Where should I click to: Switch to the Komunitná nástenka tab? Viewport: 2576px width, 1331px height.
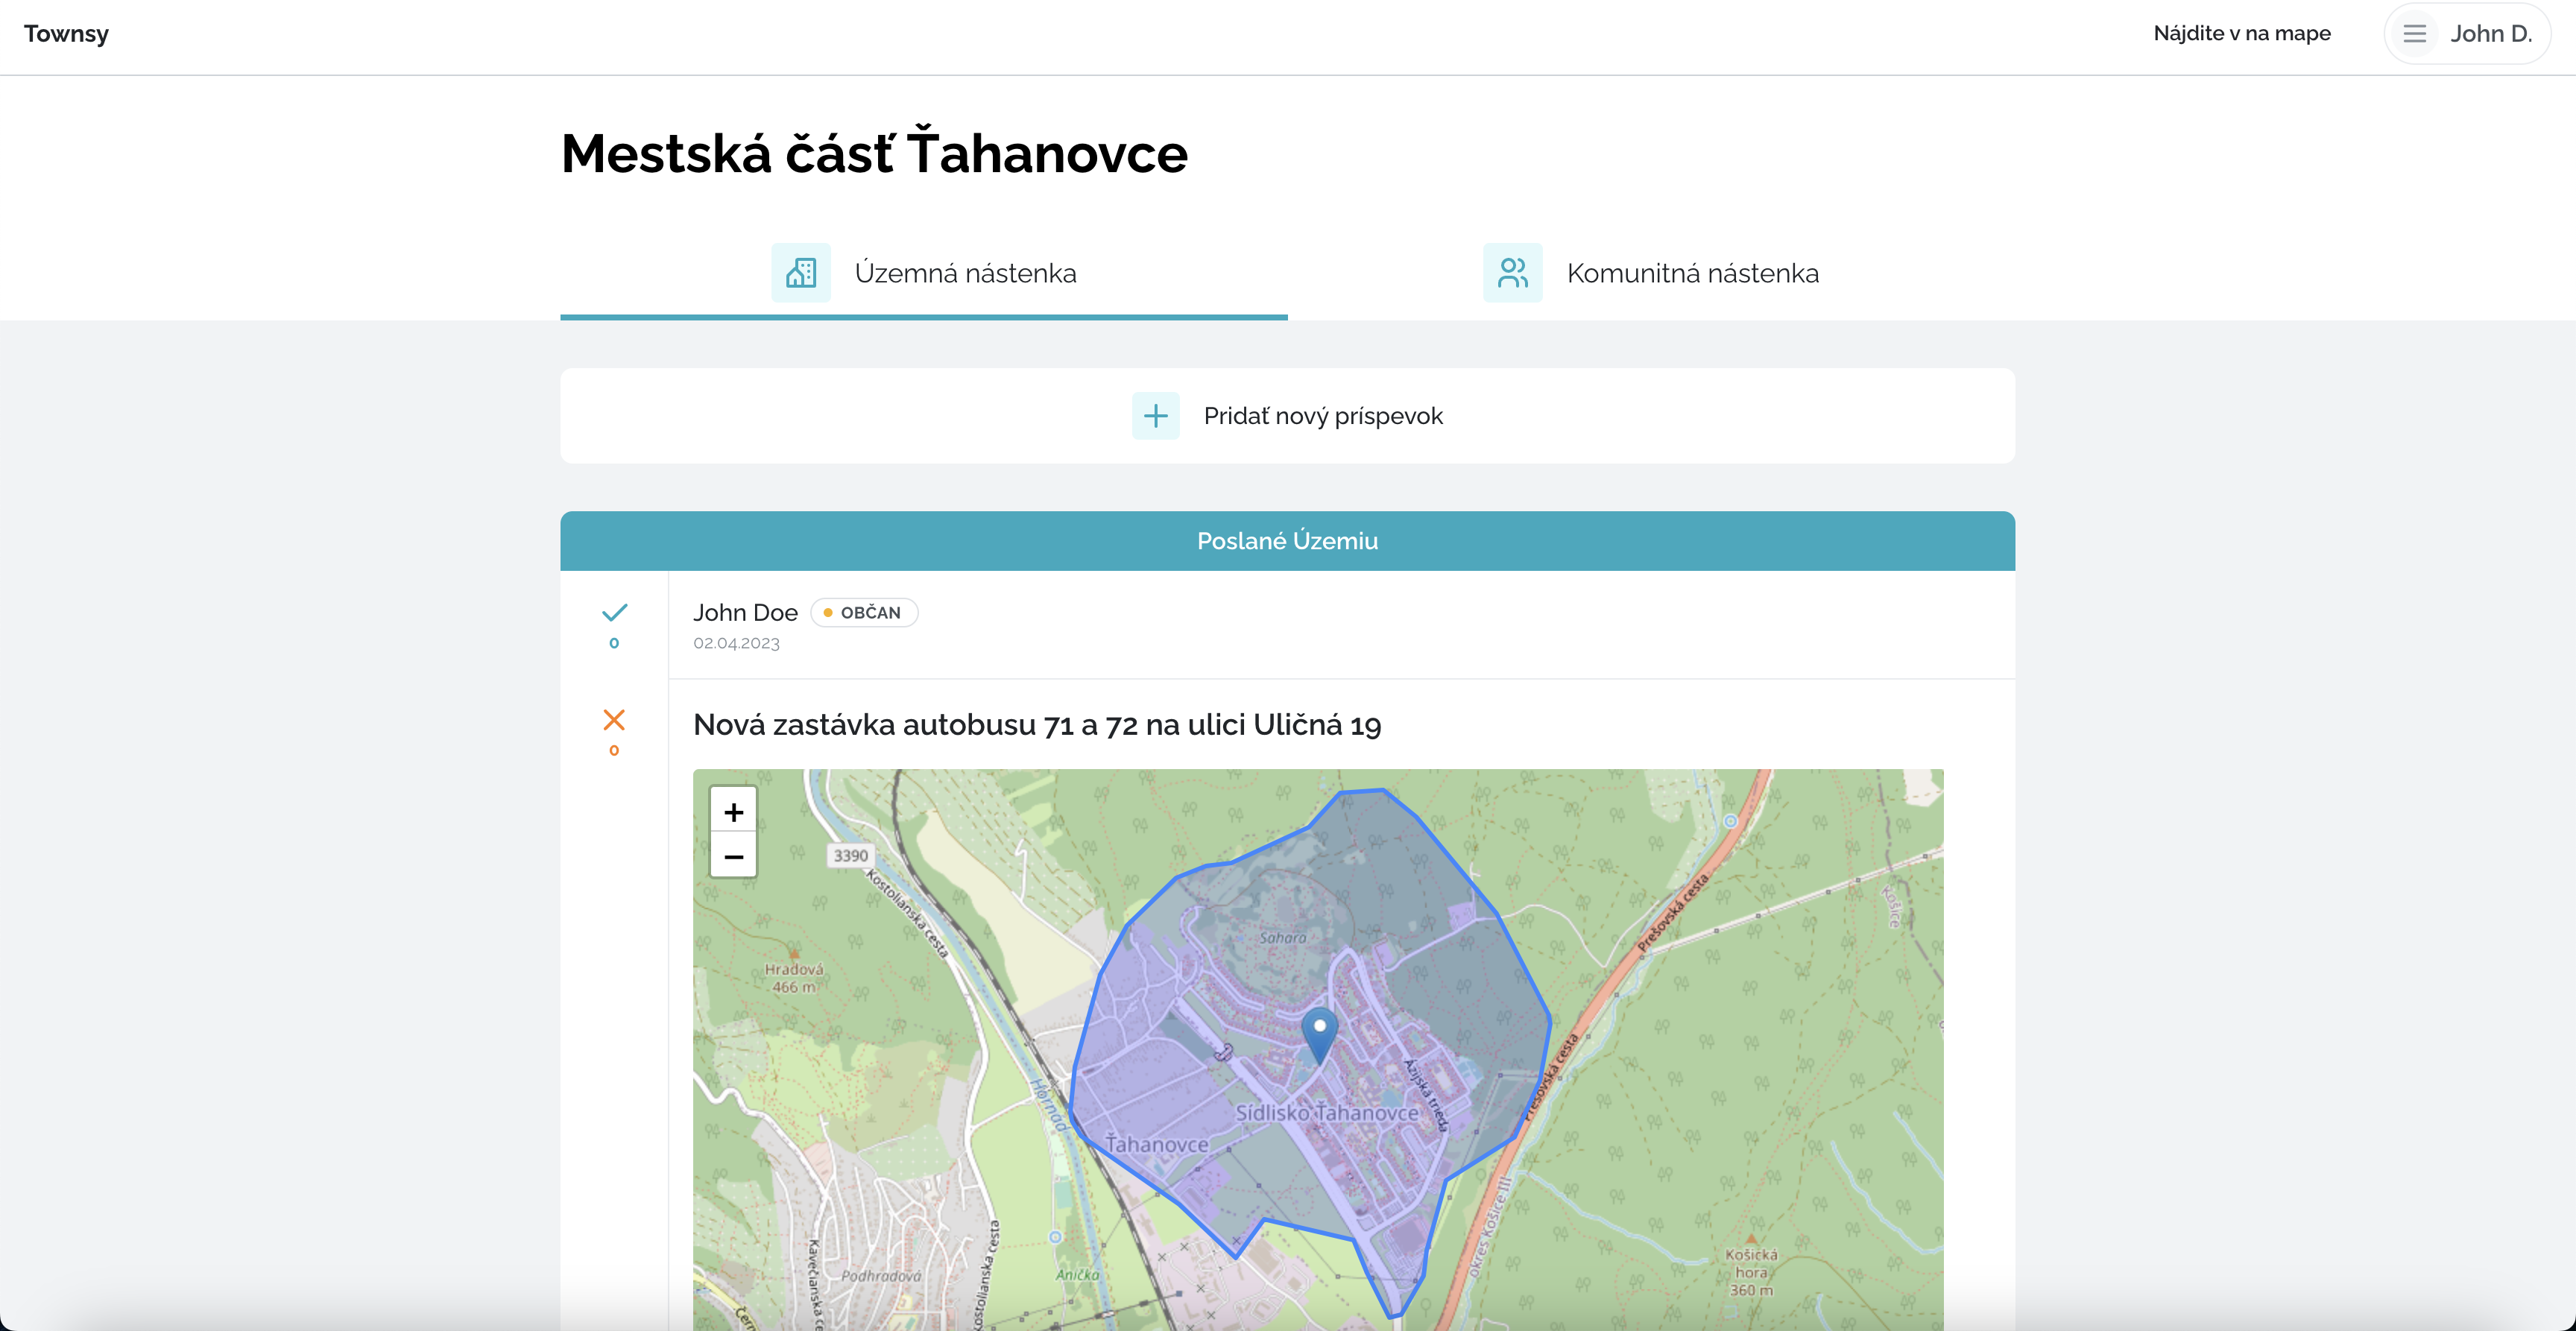point(1691,273)
